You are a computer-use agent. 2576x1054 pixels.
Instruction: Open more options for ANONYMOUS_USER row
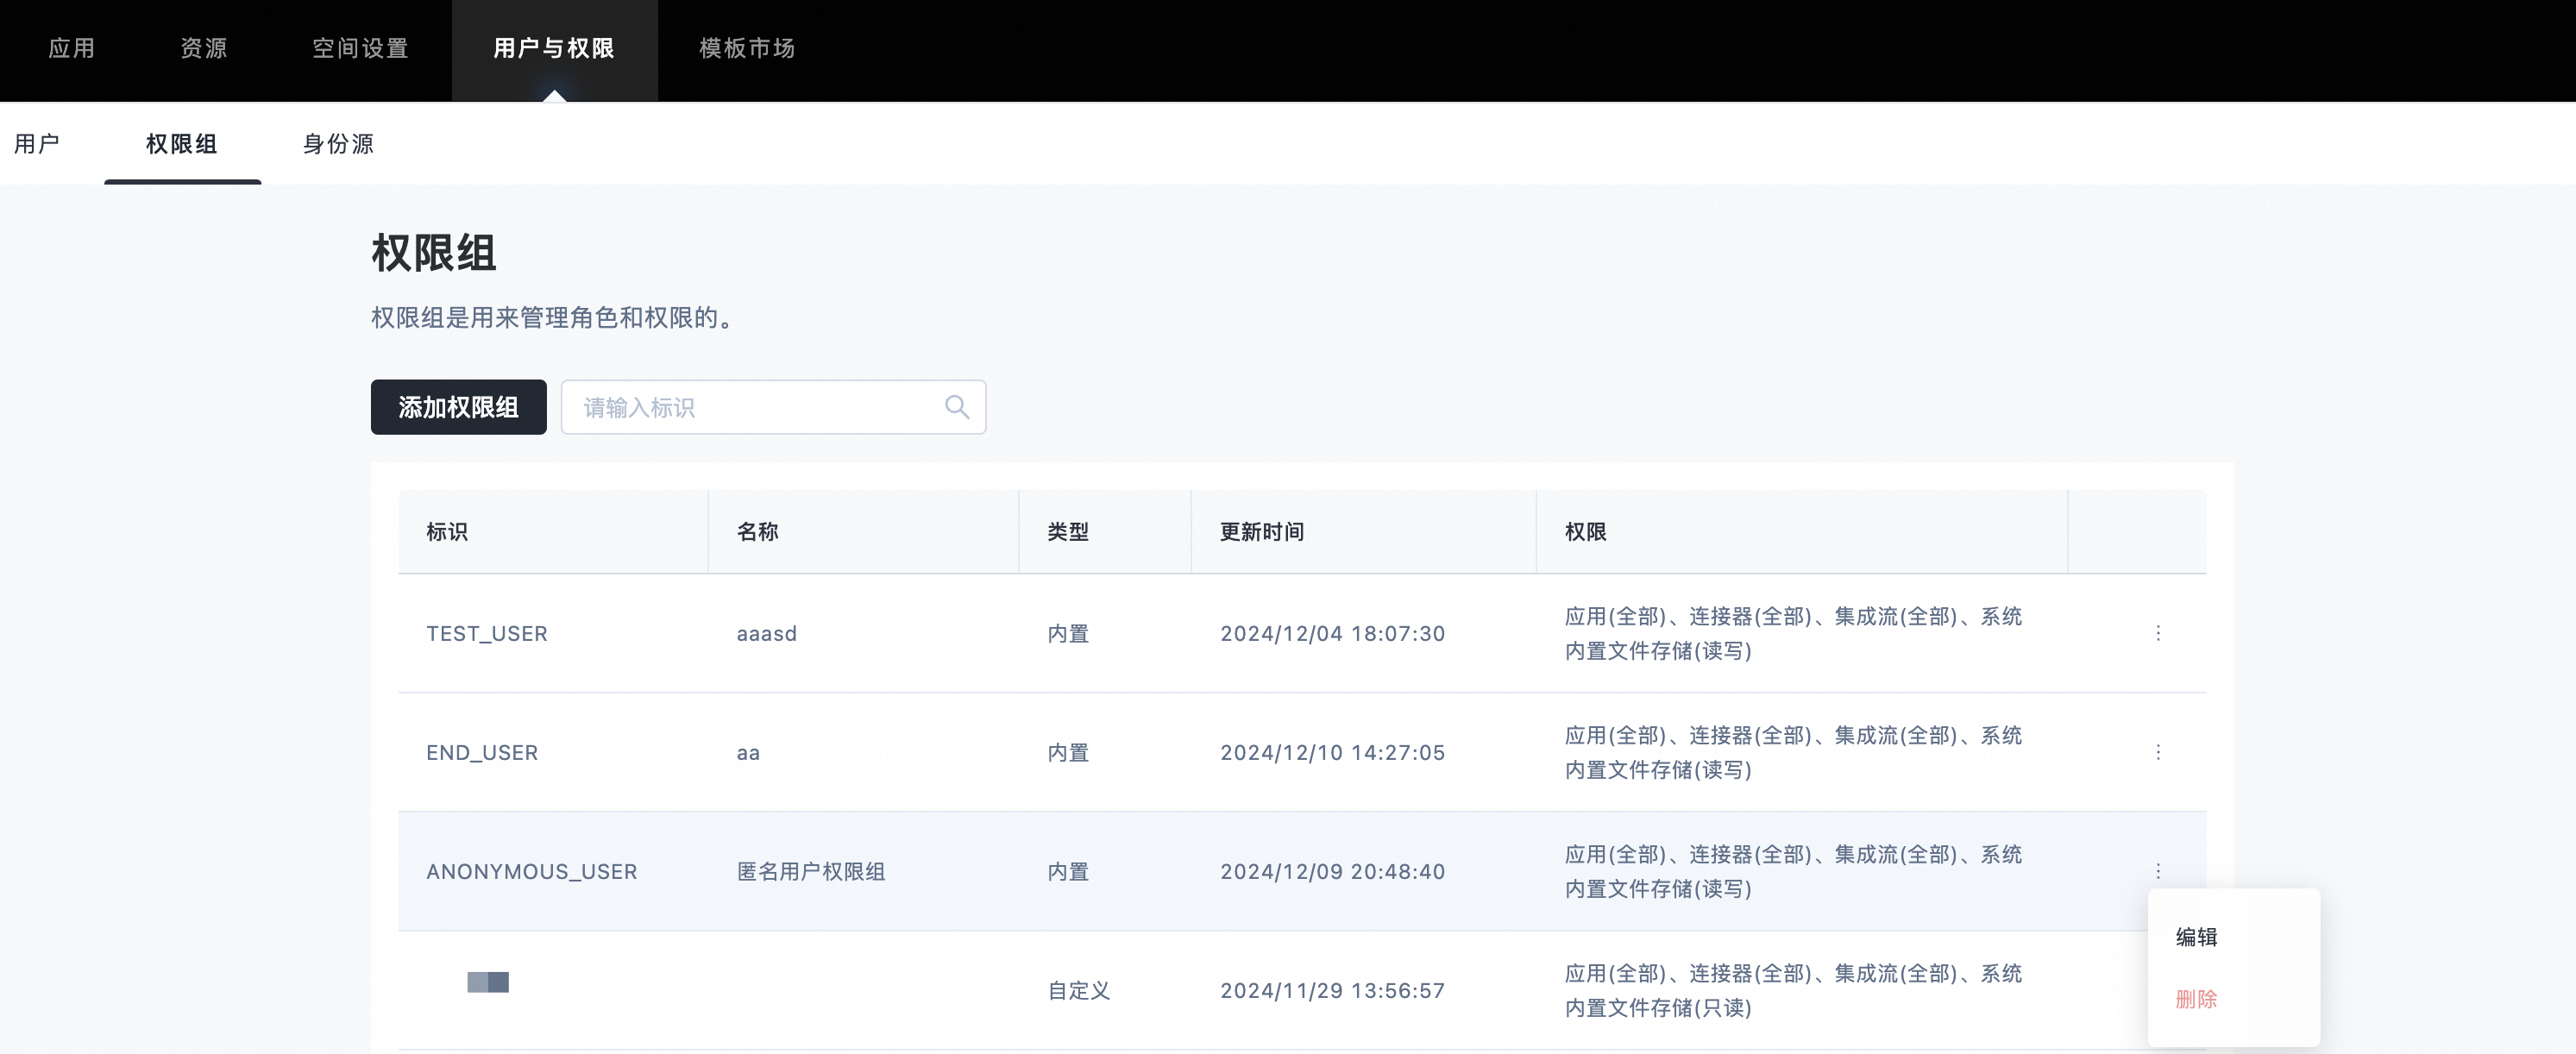[x=2158, y=871]
